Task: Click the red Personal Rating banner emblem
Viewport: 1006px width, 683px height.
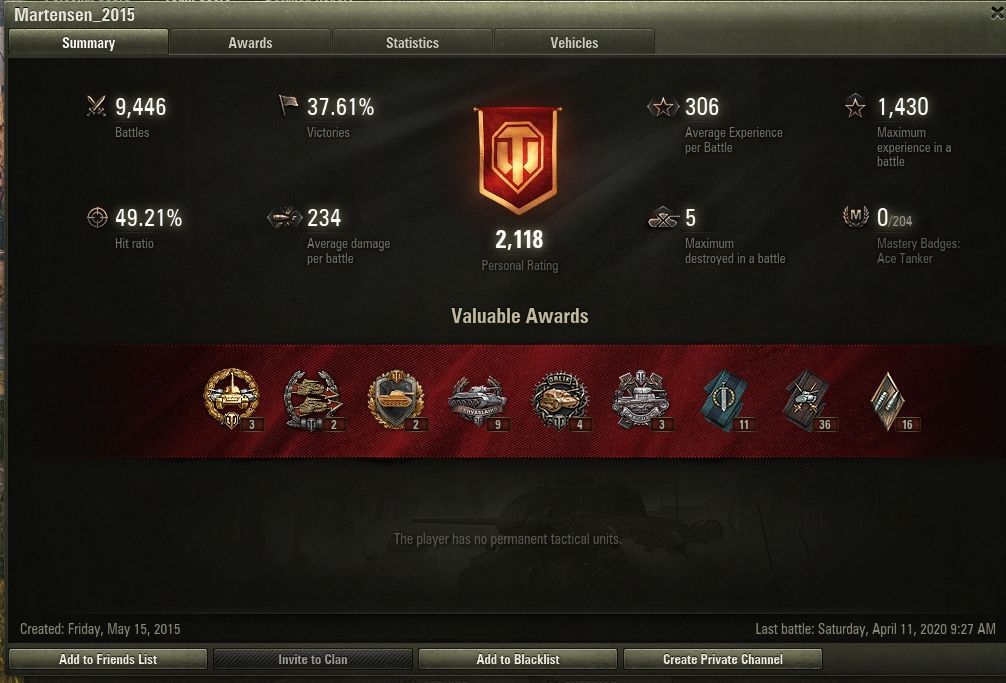Action: [518, 160]
